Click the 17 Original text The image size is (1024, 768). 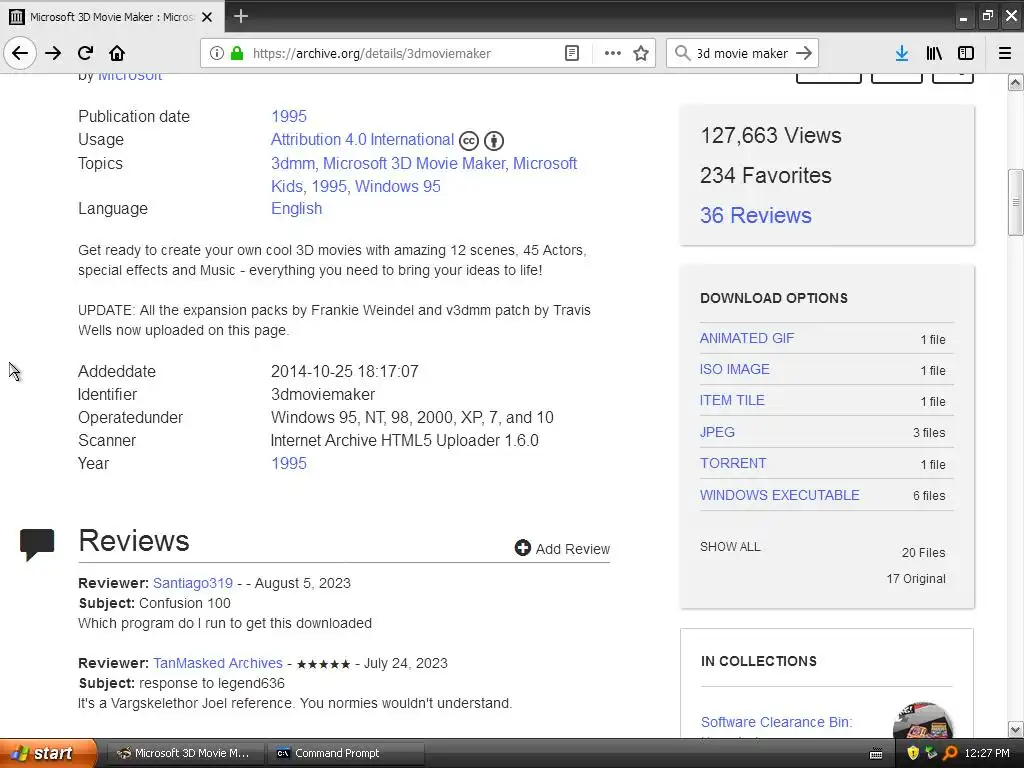point(916,579)
